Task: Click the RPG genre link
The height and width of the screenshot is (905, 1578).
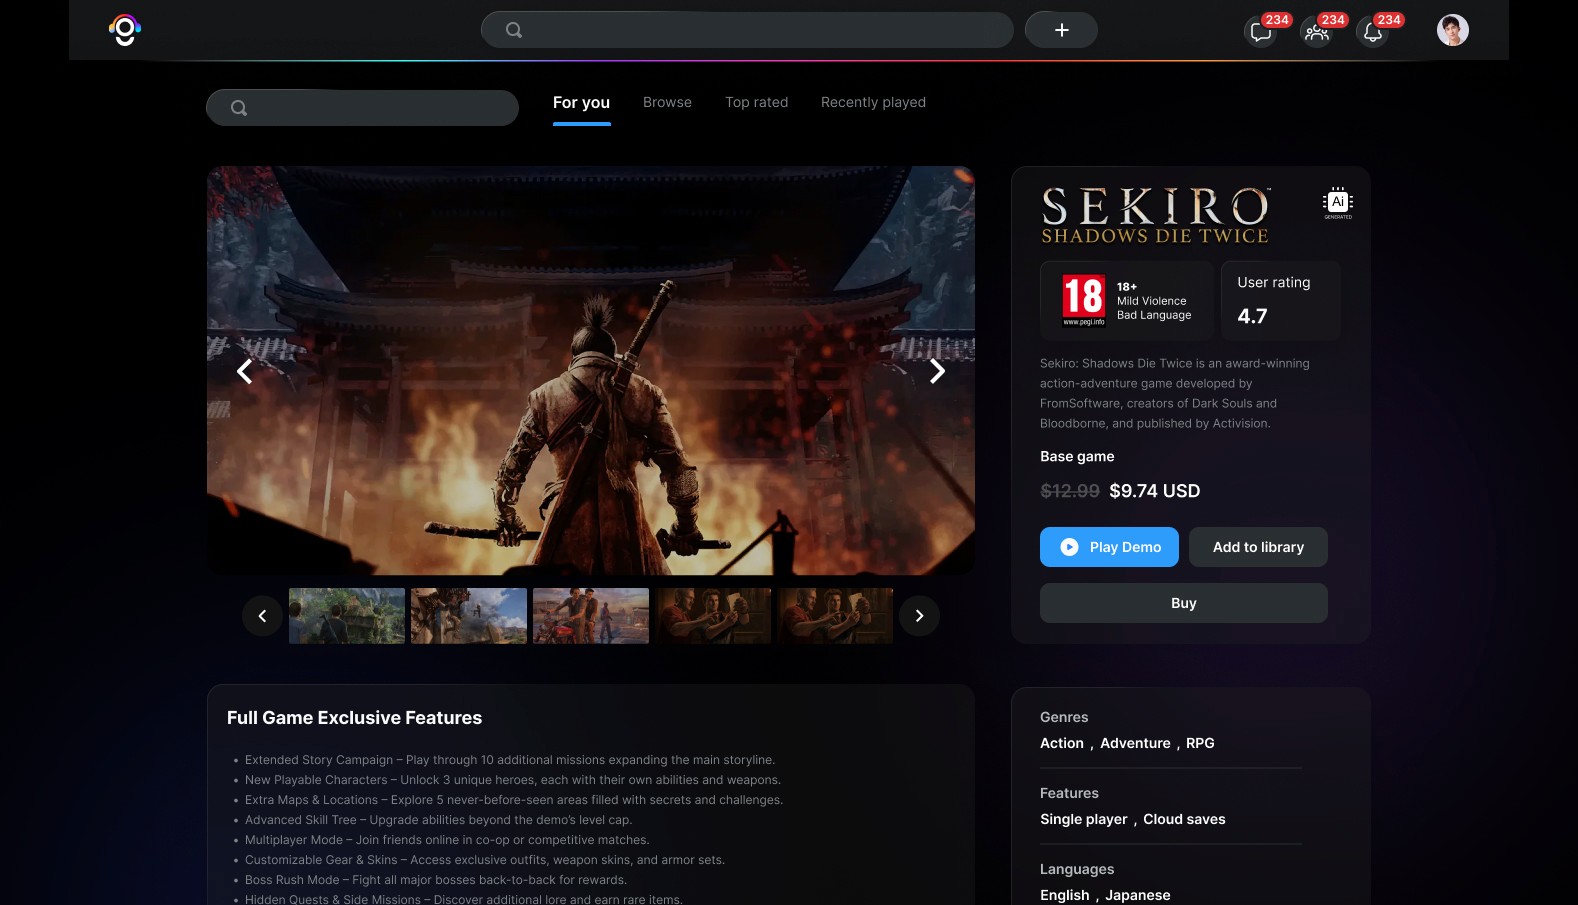Action: [1200, 743]
